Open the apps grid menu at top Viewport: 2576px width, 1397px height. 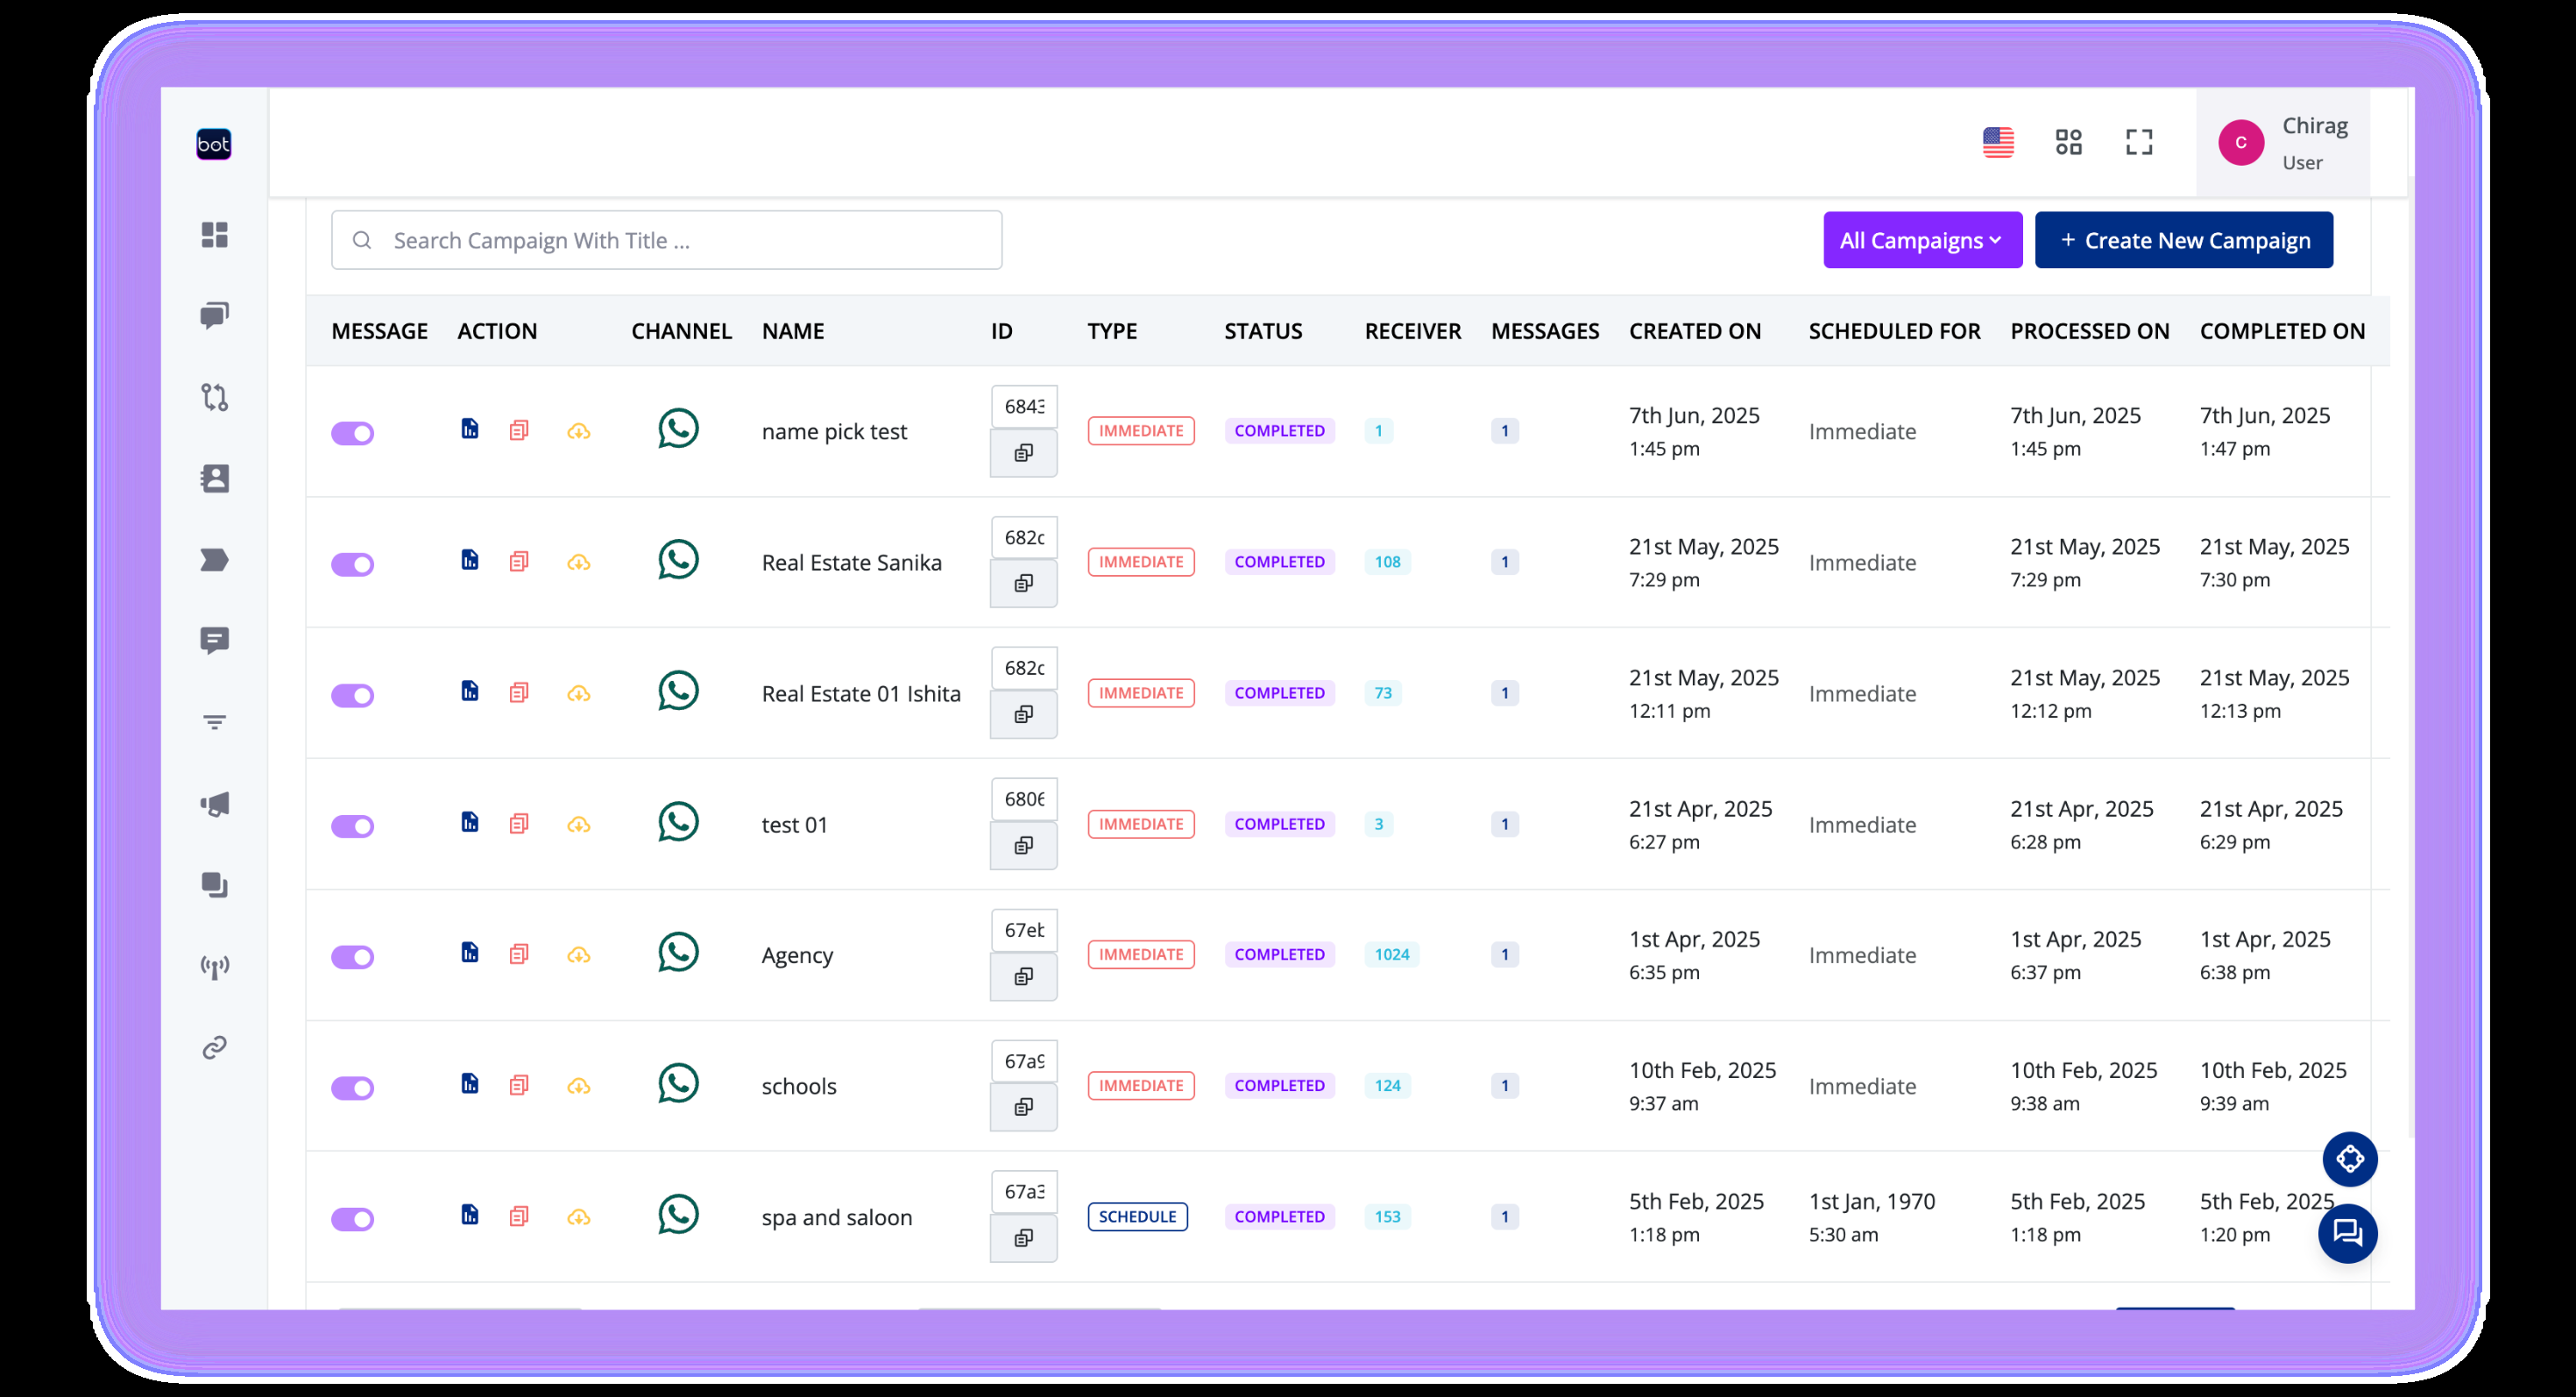tap(2067, 142)
